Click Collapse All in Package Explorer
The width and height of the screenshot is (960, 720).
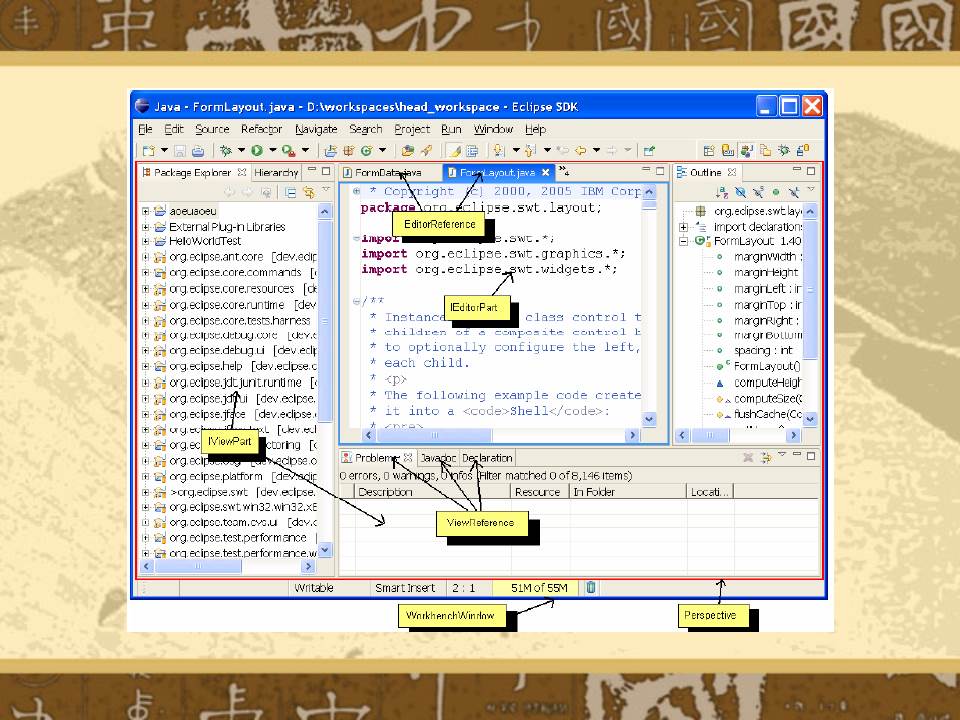[290, 193]
